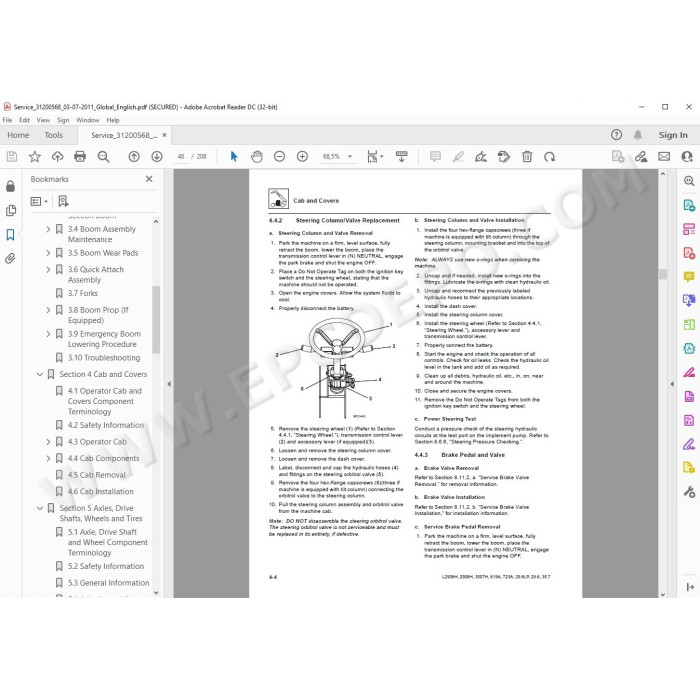This screenshot has width=700, height=700.
Task: Open 4.5 Cab Removal bookmark
Action: (x=97, y=475)
